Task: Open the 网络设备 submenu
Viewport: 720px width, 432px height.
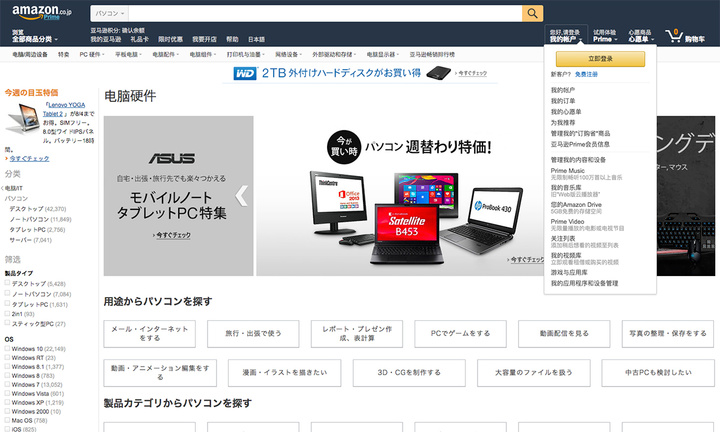Action: (x=288, y=54)
